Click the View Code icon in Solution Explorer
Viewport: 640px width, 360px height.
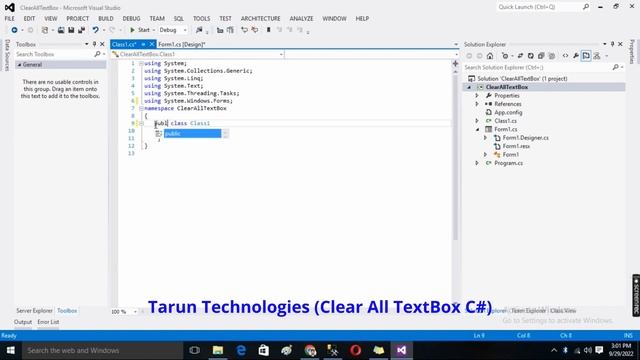click(x=565, y=56)
